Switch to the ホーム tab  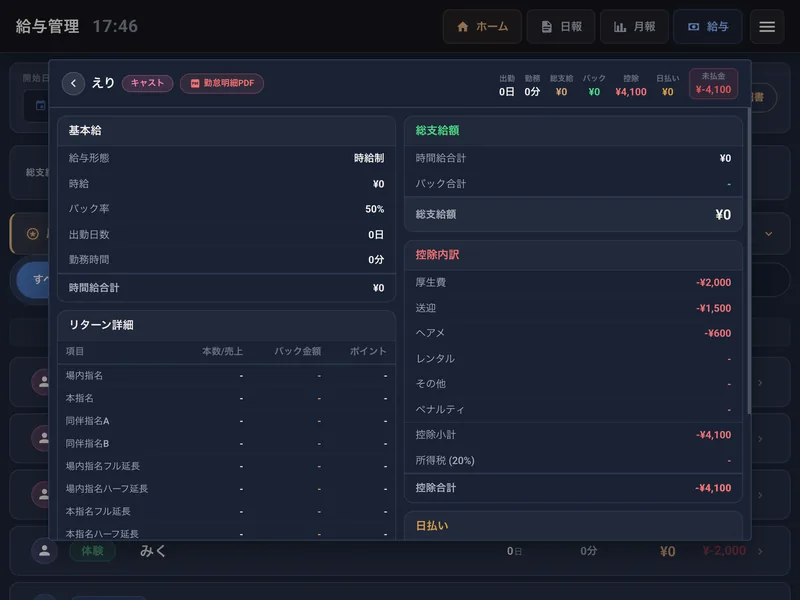pos(483,27)
